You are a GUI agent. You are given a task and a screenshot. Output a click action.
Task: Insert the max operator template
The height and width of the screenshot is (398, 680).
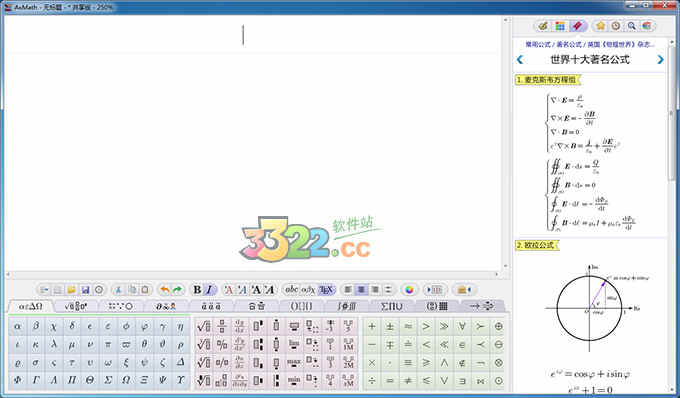[x=294, y=362]
